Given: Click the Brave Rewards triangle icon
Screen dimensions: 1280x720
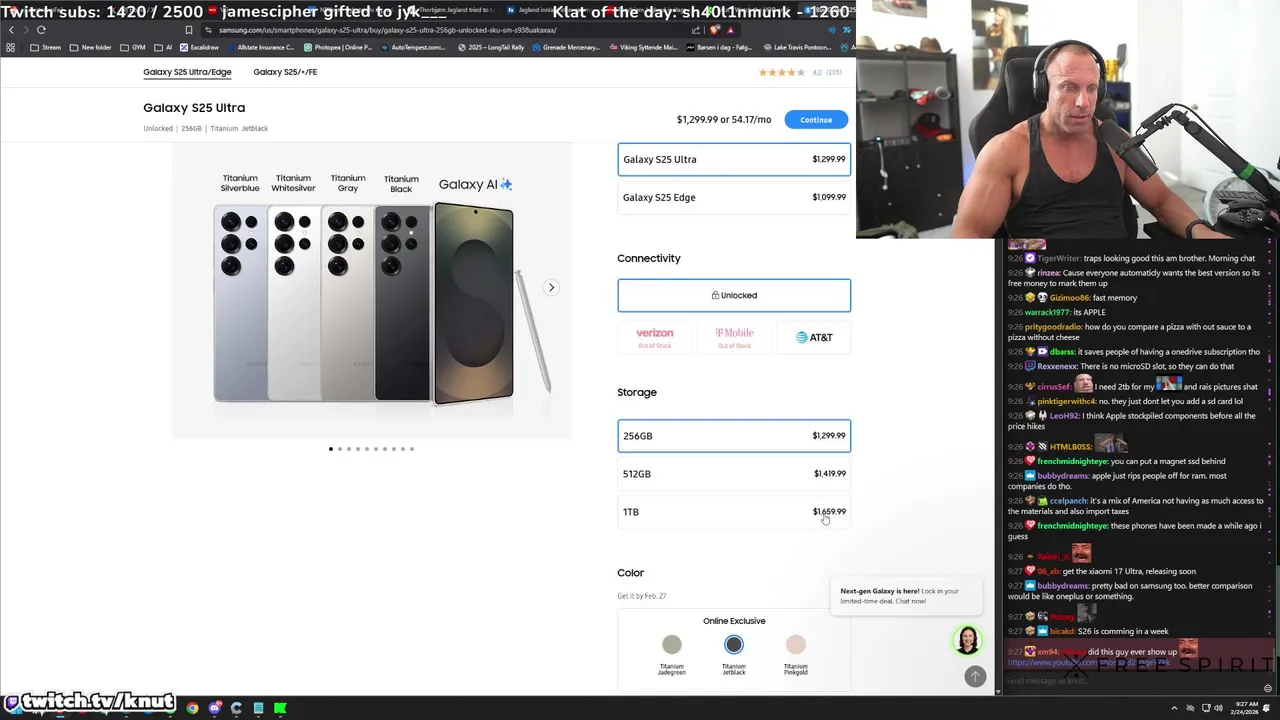Looking at the screenshot, I should pos(730,30).
